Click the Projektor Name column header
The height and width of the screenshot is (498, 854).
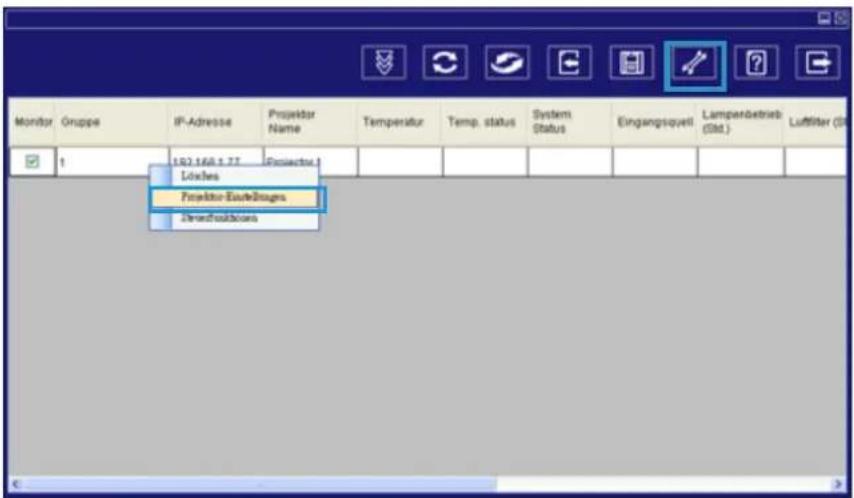[310, 122]
